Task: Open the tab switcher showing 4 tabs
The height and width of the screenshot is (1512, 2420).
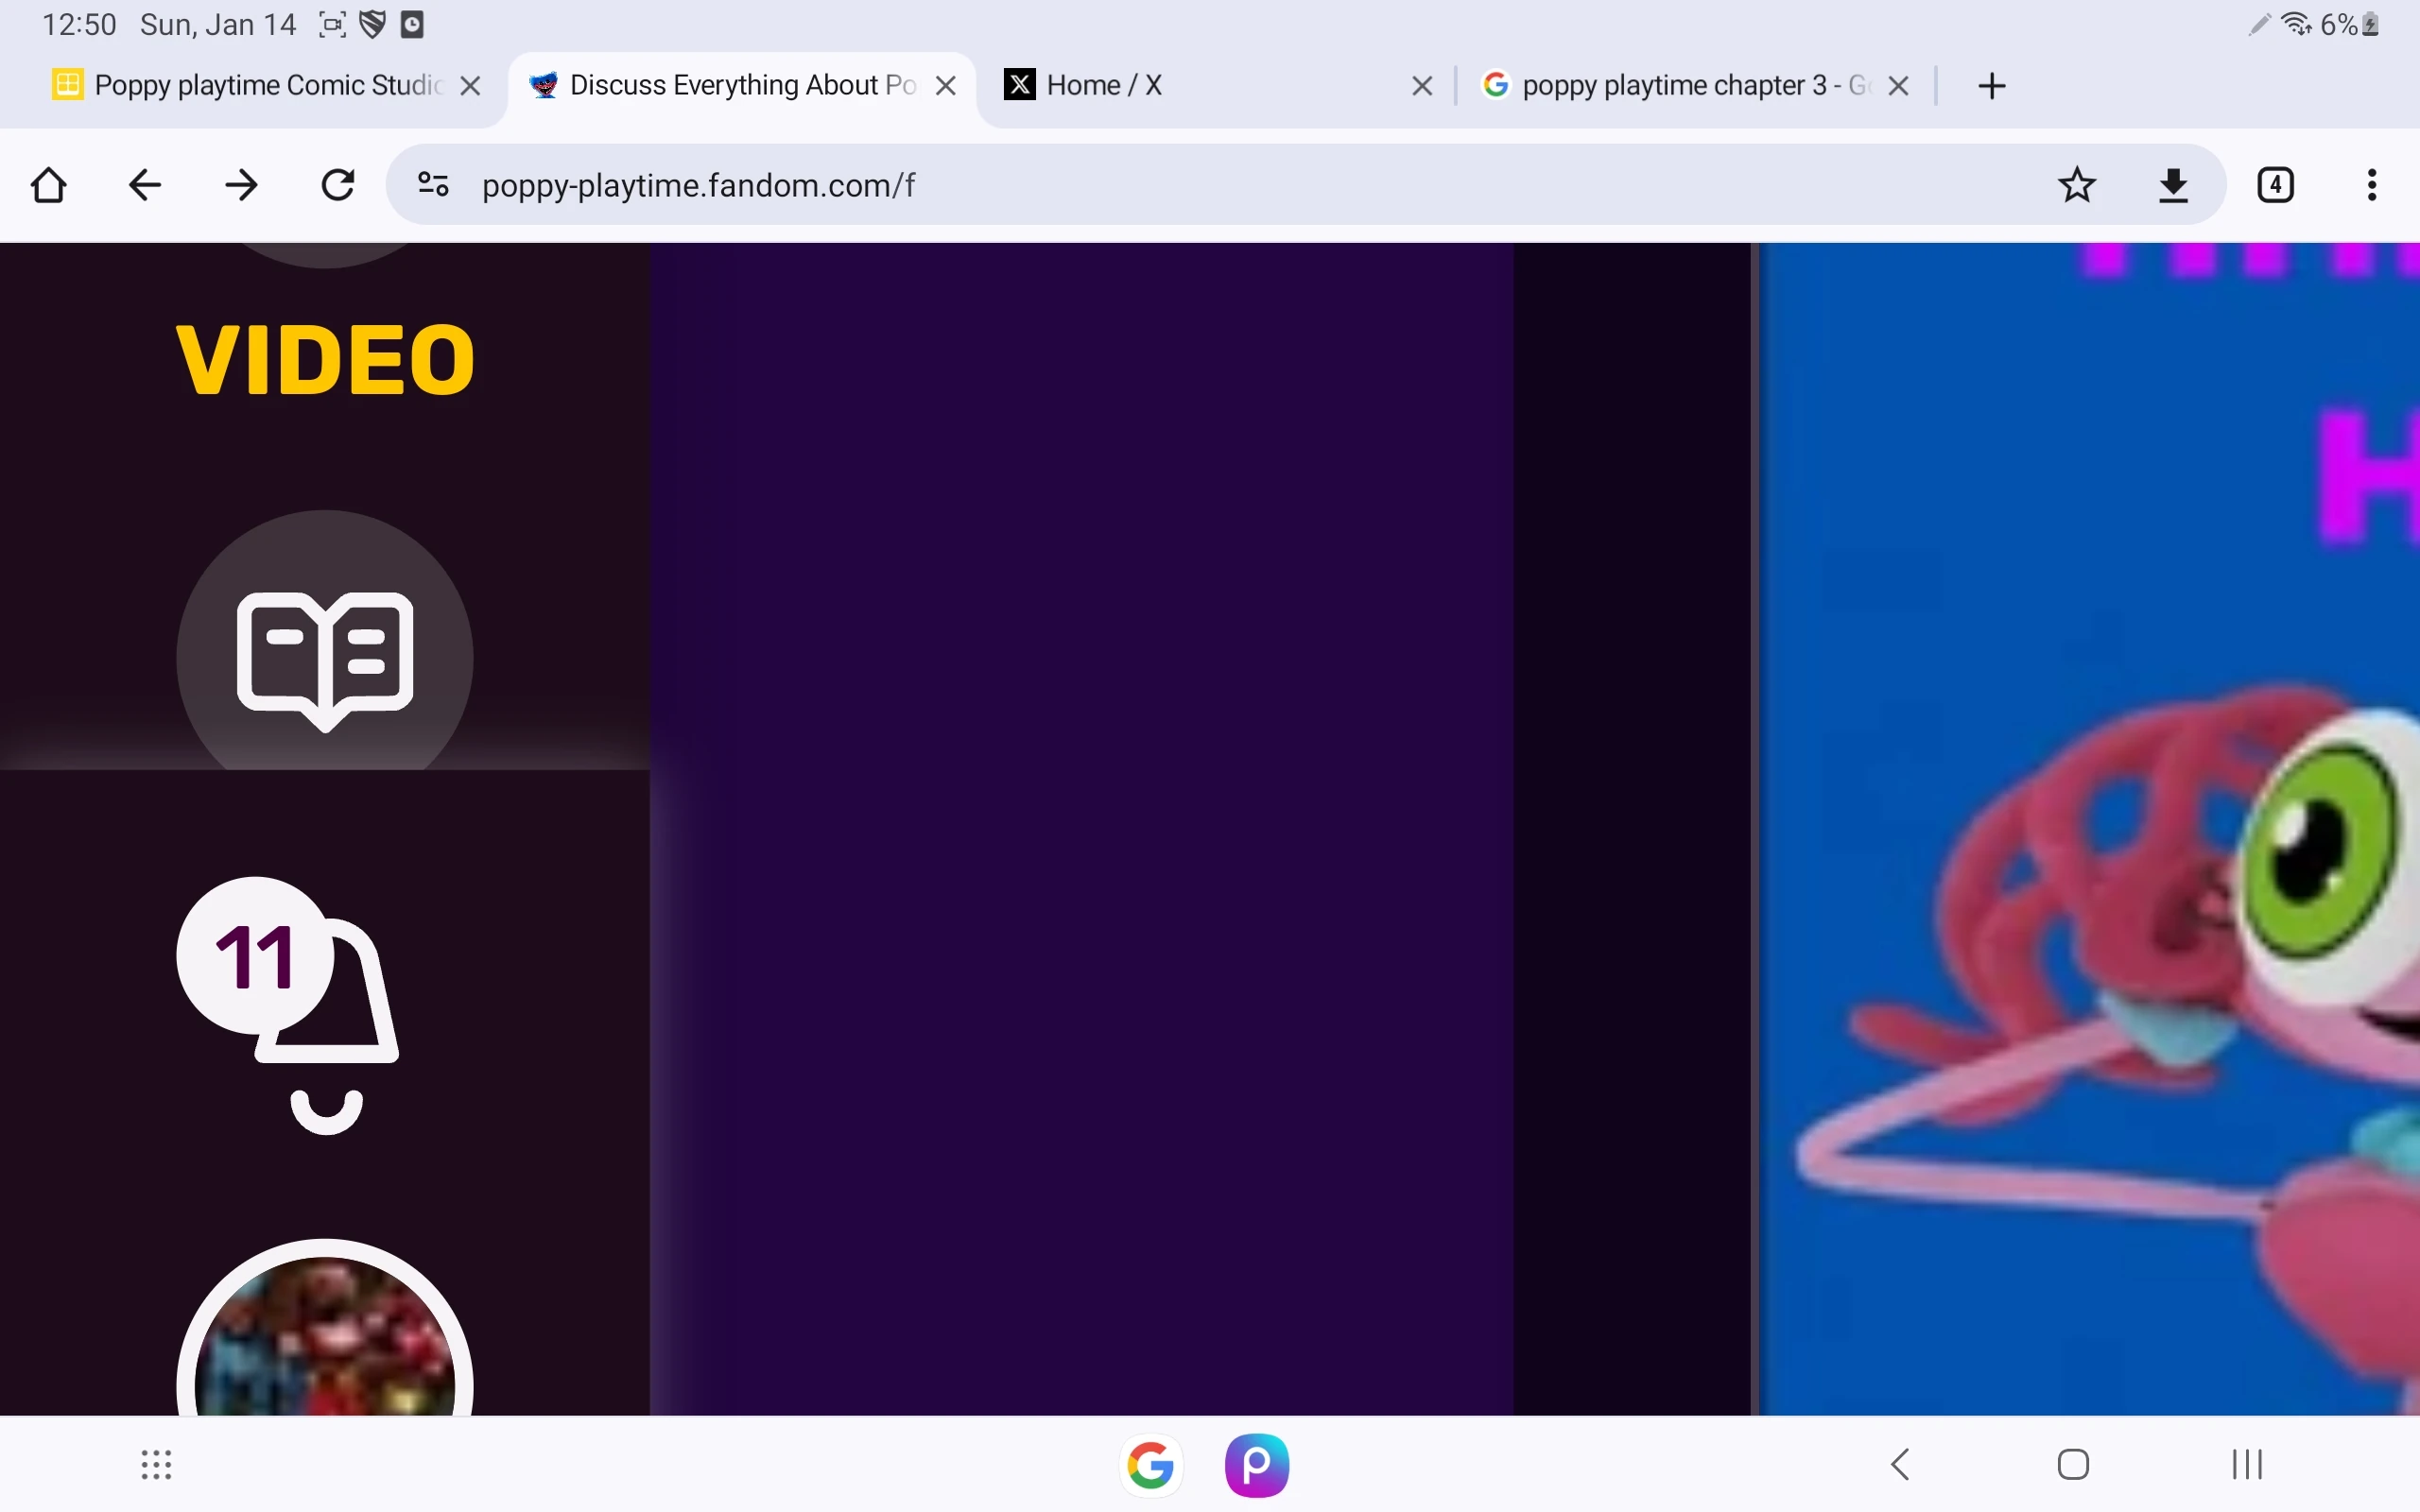Action: point(2275,185)
